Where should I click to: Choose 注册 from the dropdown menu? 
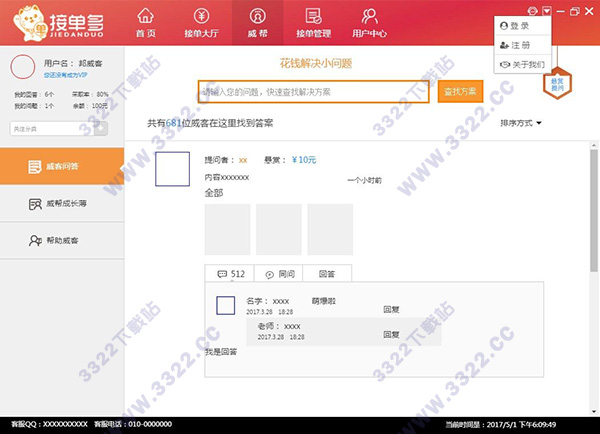523,45
